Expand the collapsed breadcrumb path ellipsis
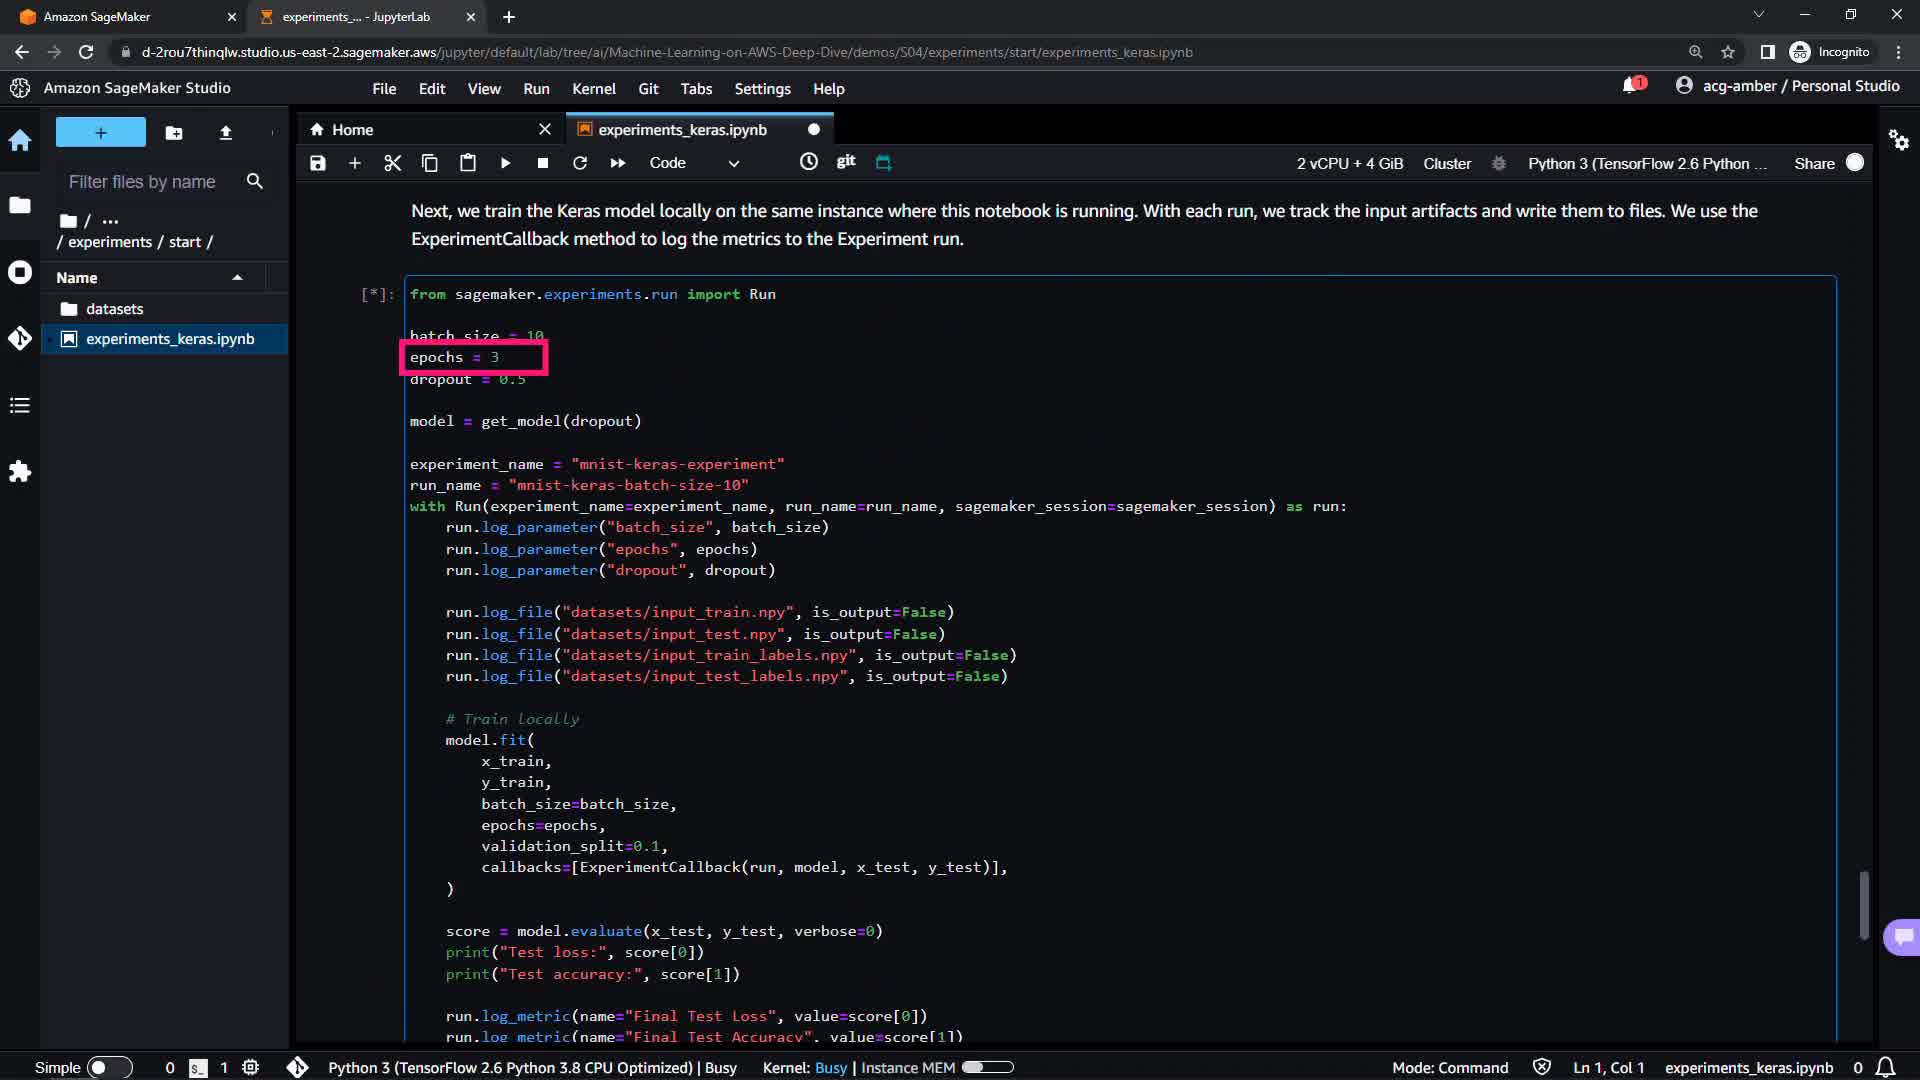 point(110,220)
